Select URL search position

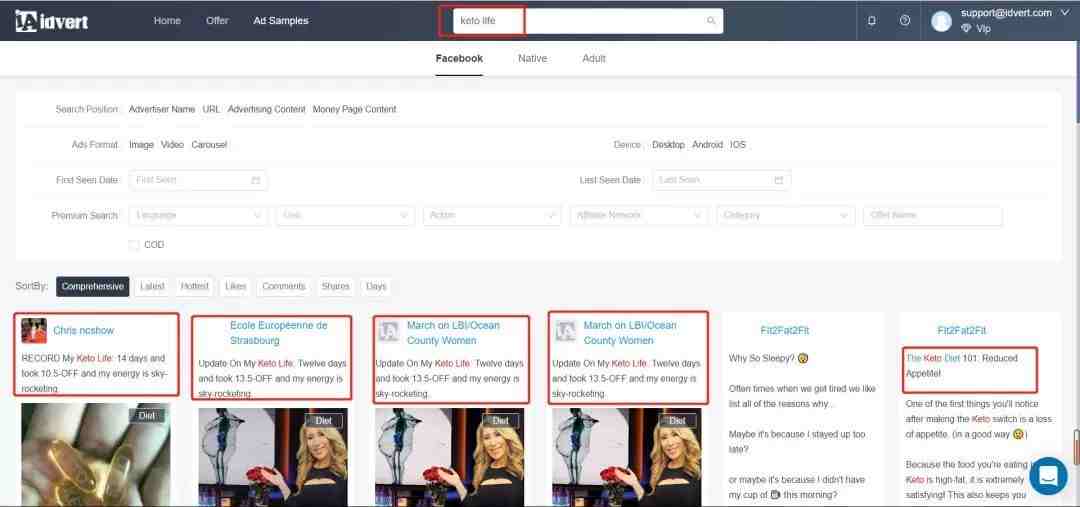click(x=211, y=109)
